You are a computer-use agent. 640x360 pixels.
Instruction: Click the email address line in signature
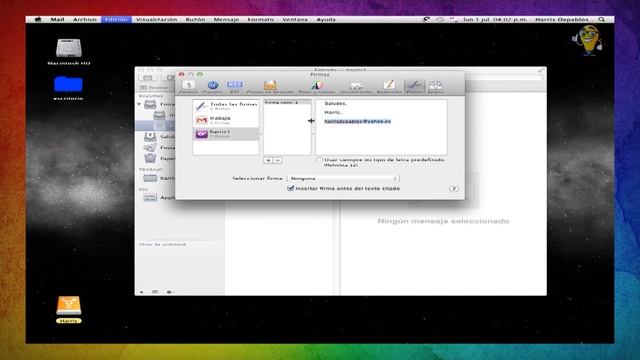click(x=357, y=121)
